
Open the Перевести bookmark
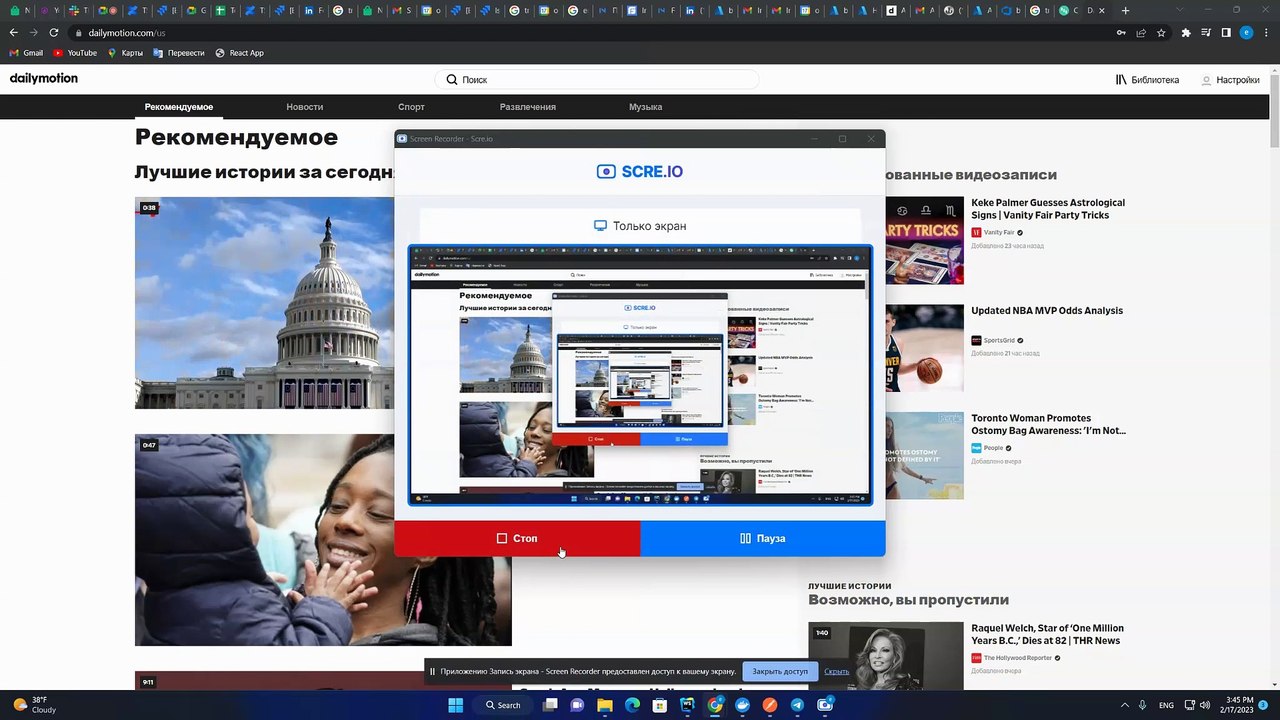click(179, 53)
